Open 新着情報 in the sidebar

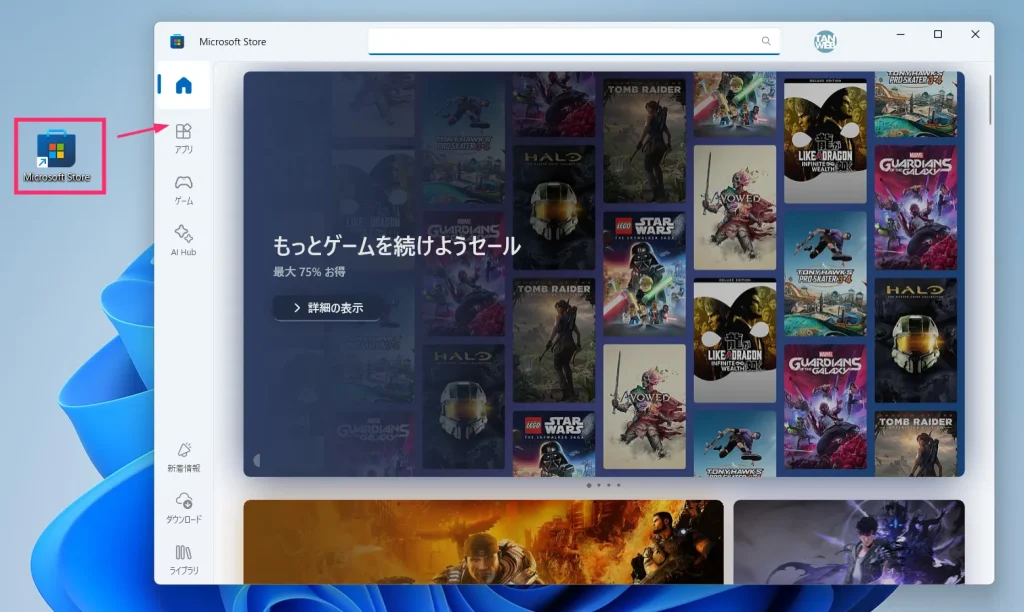point(184,457)
